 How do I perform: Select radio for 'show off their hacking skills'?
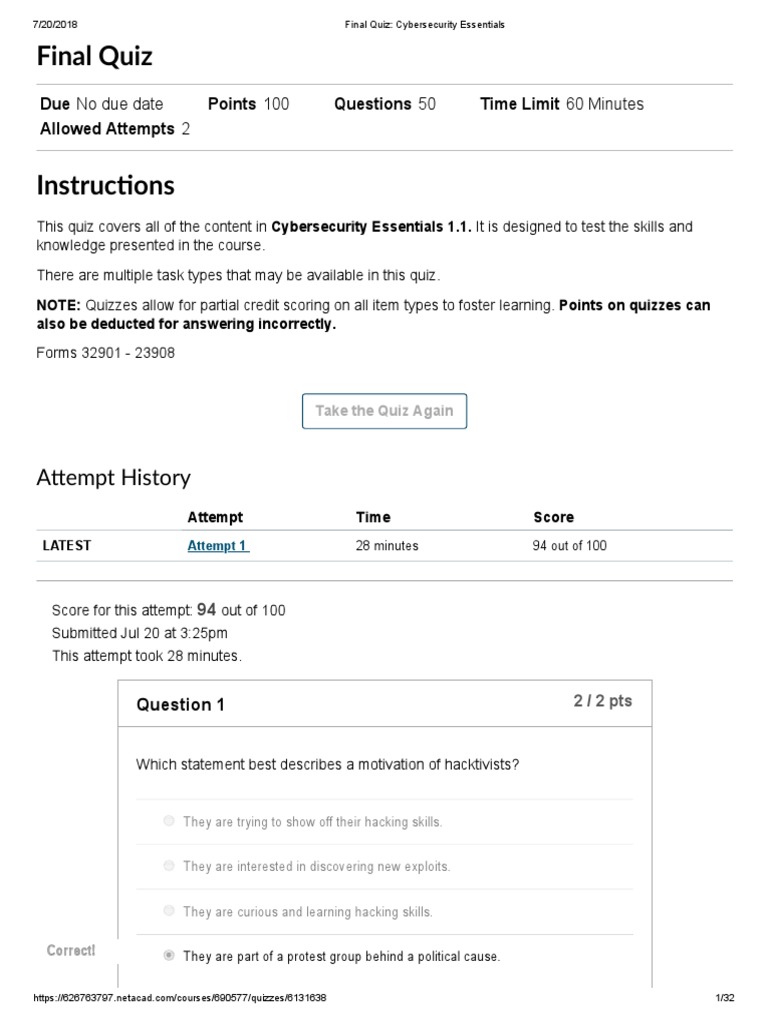tap(169, 821)
